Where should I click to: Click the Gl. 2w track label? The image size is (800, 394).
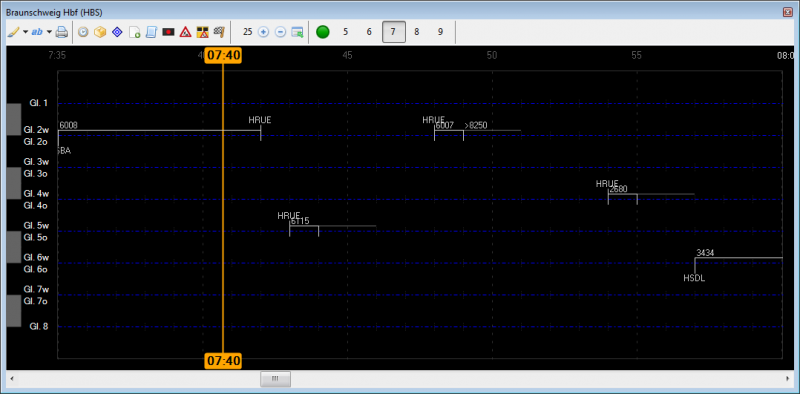coord(36,130)
